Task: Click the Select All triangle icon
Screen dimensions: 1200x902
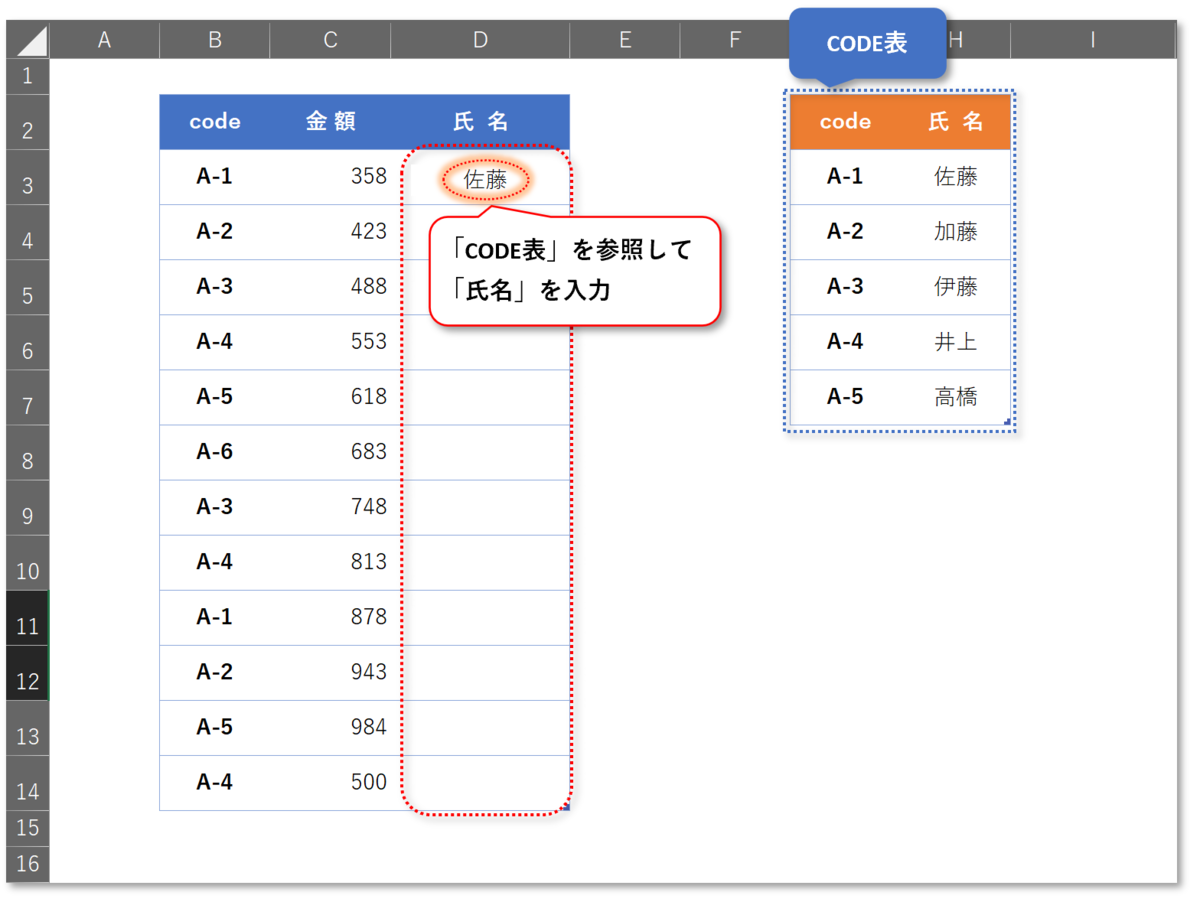Action: tap(27, 39)
